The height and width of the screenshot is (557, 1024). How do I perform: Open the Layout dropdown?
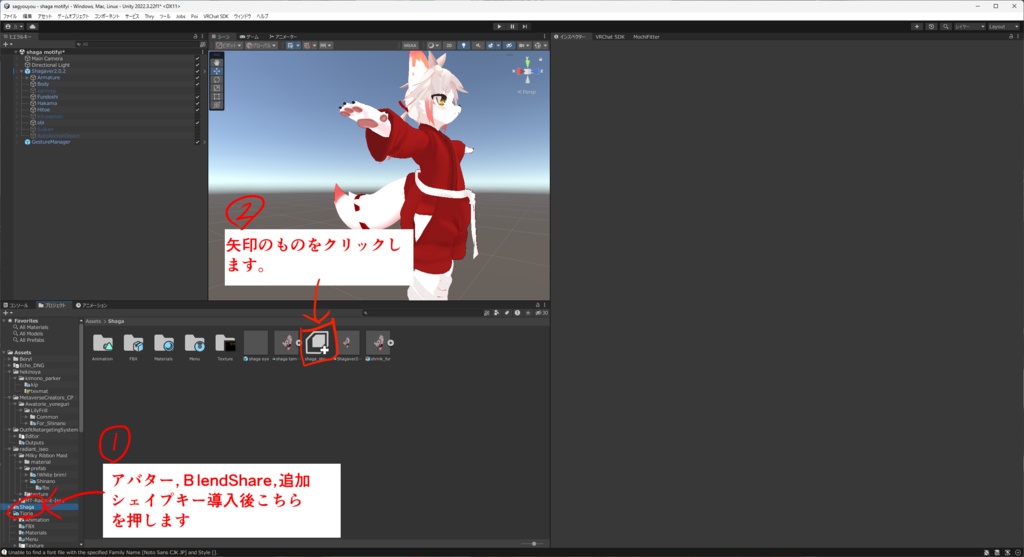[1002, 27]
